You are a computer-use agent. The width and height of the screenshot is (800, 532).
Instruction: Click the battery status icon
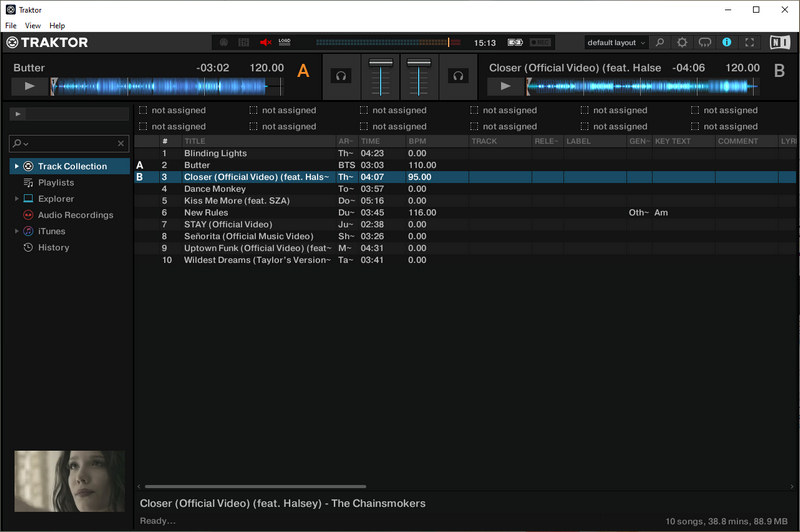(x=515, y=42)
